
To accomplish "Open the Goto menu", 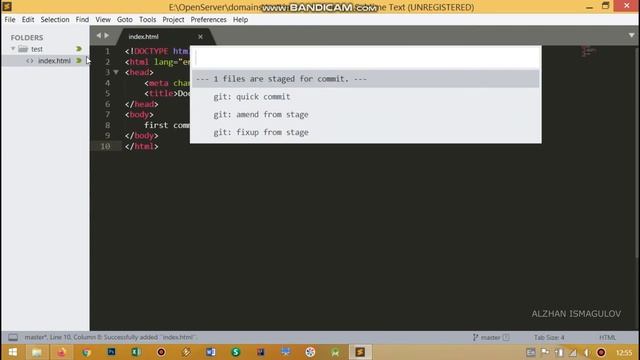I will tap(124, 20).
